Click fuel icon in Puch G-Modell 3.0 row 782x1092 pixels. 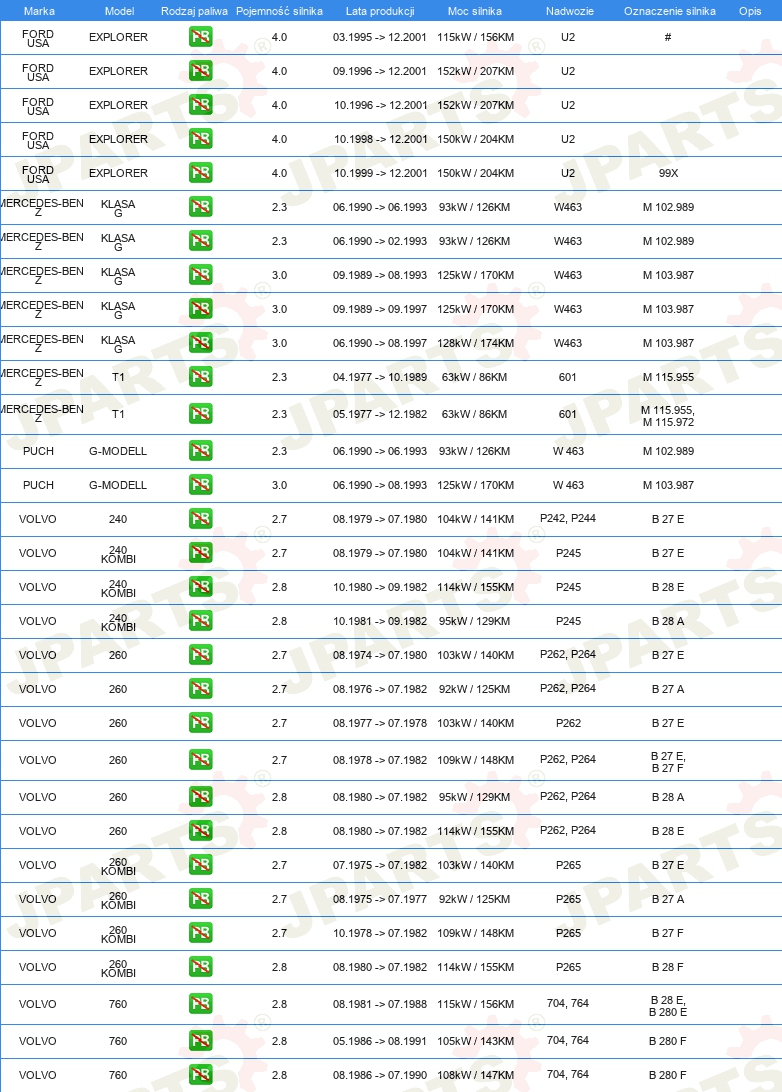click(x=201, y=485)
